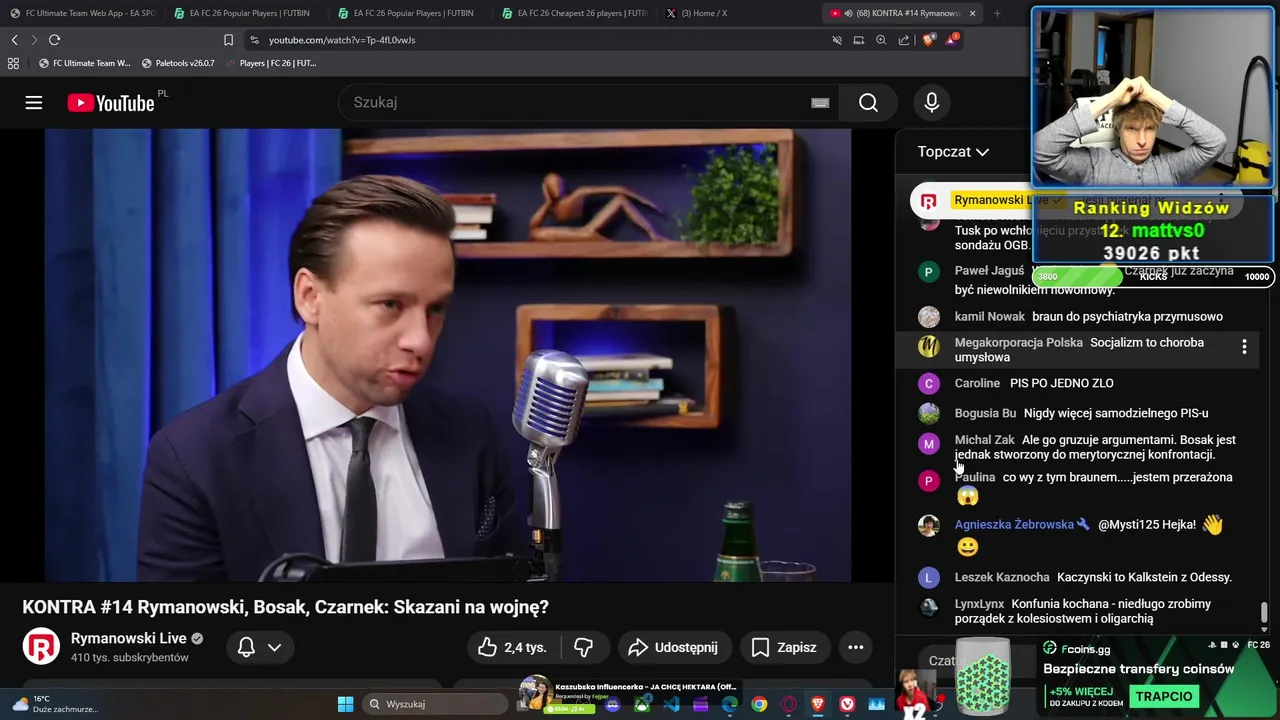Open Visual Studio Code from taskbar
This screenshot has width=1280, height=720.
point(671,704)
